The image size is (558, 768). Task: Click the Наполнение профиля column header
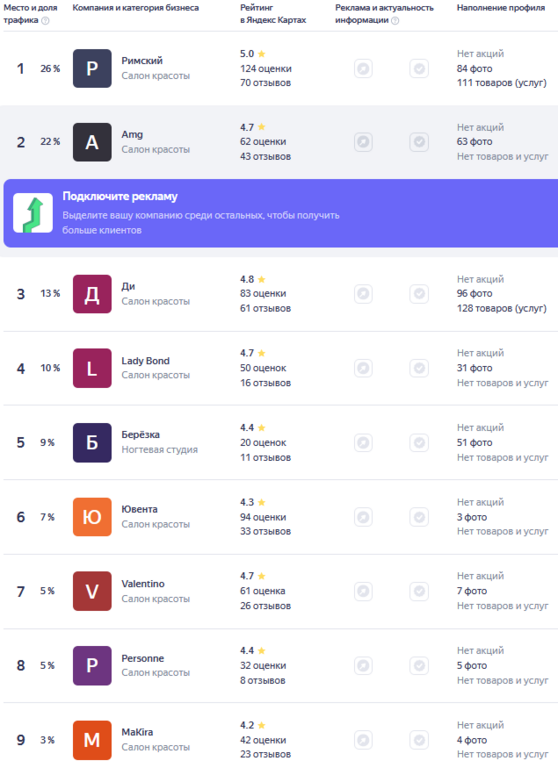(501, 8)
